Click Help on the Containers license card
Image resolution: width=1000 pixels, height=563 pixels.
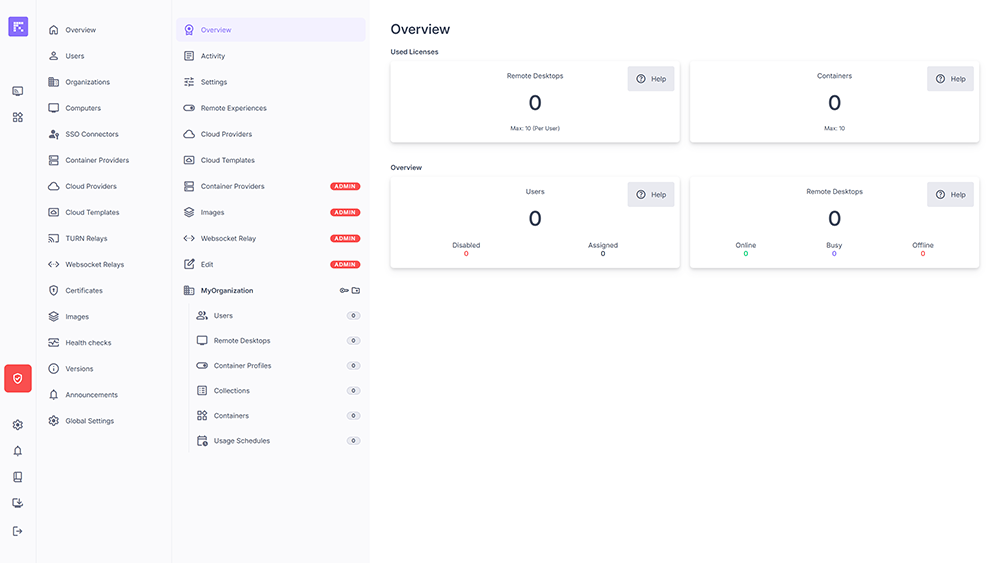tap(950, 79)
